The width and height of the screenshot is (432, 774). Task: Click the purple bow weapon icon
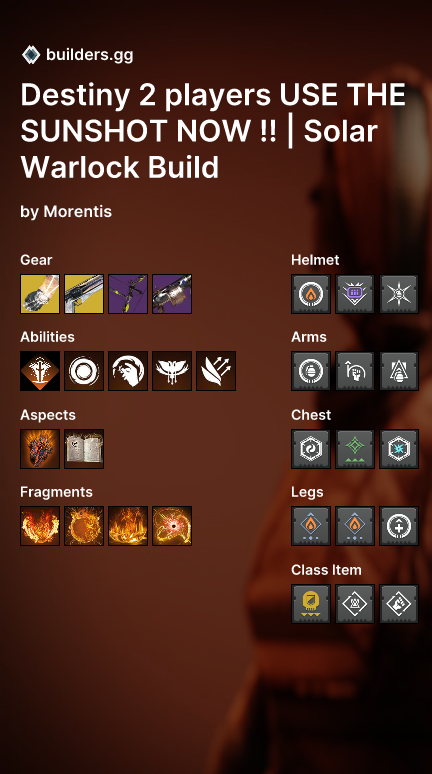click(128, 294)
